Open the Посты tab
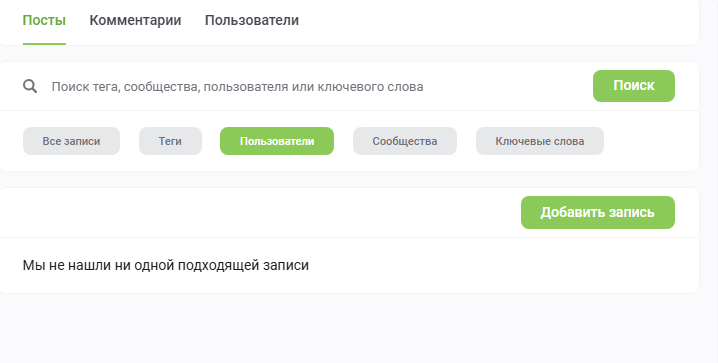 pos(44,21)
